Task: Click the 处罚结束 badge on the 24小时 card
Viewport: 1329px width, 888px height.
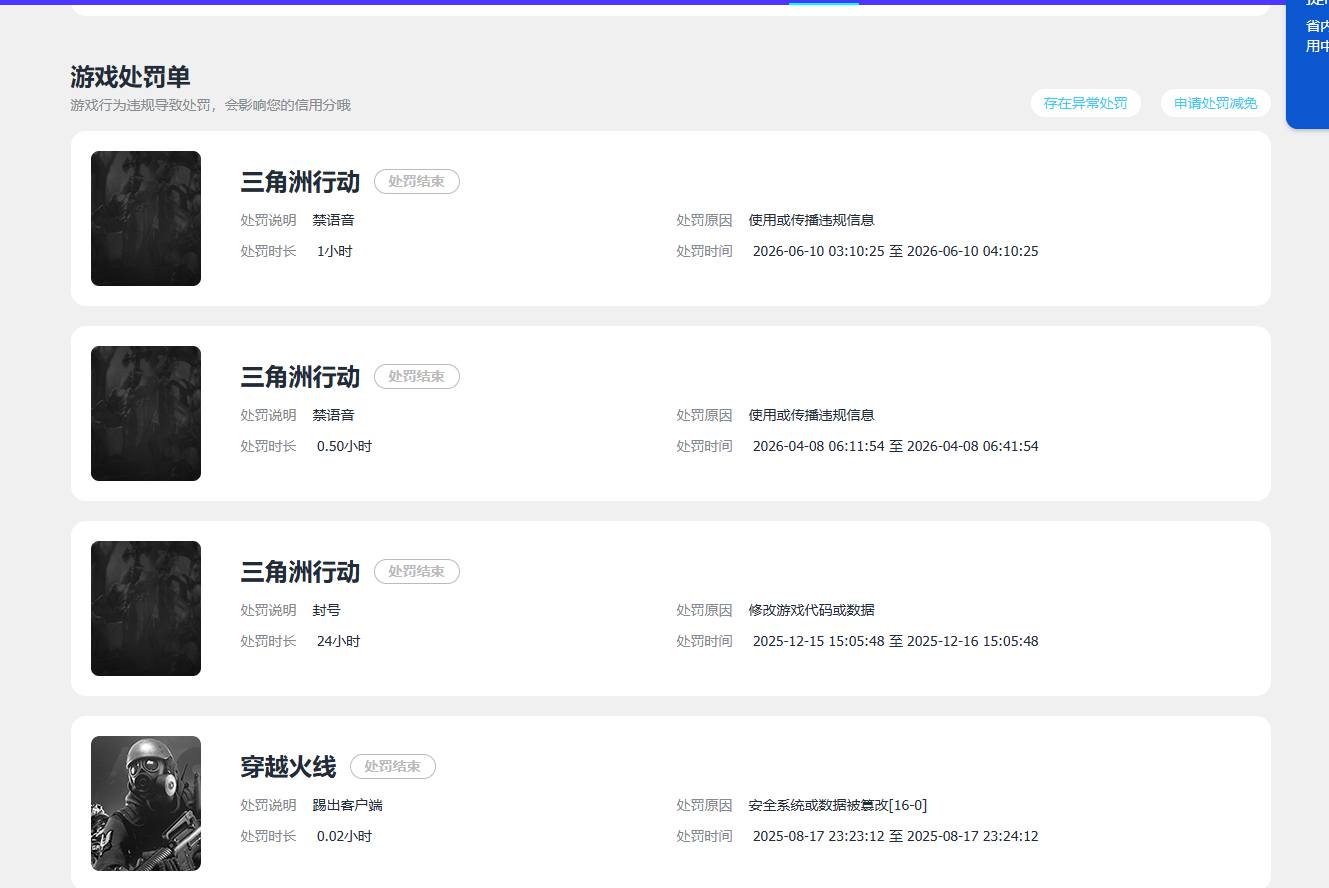Action: [417, 572]
